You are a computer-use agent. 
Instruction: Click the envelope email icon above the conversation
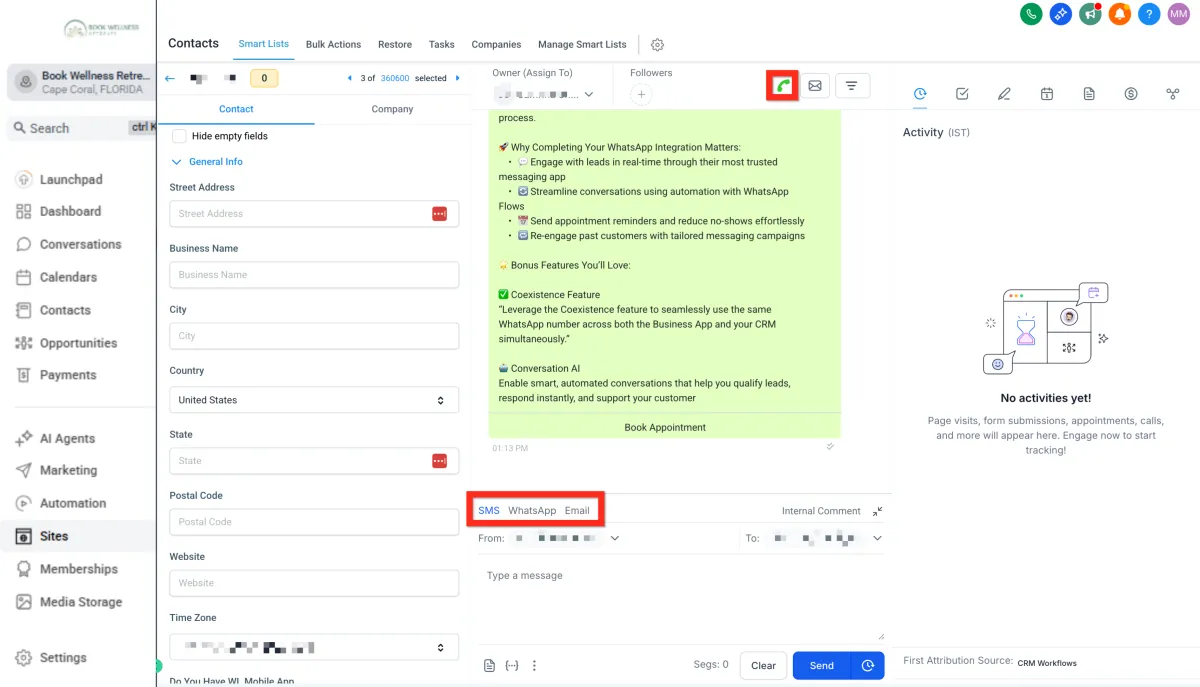coord(815,86)
